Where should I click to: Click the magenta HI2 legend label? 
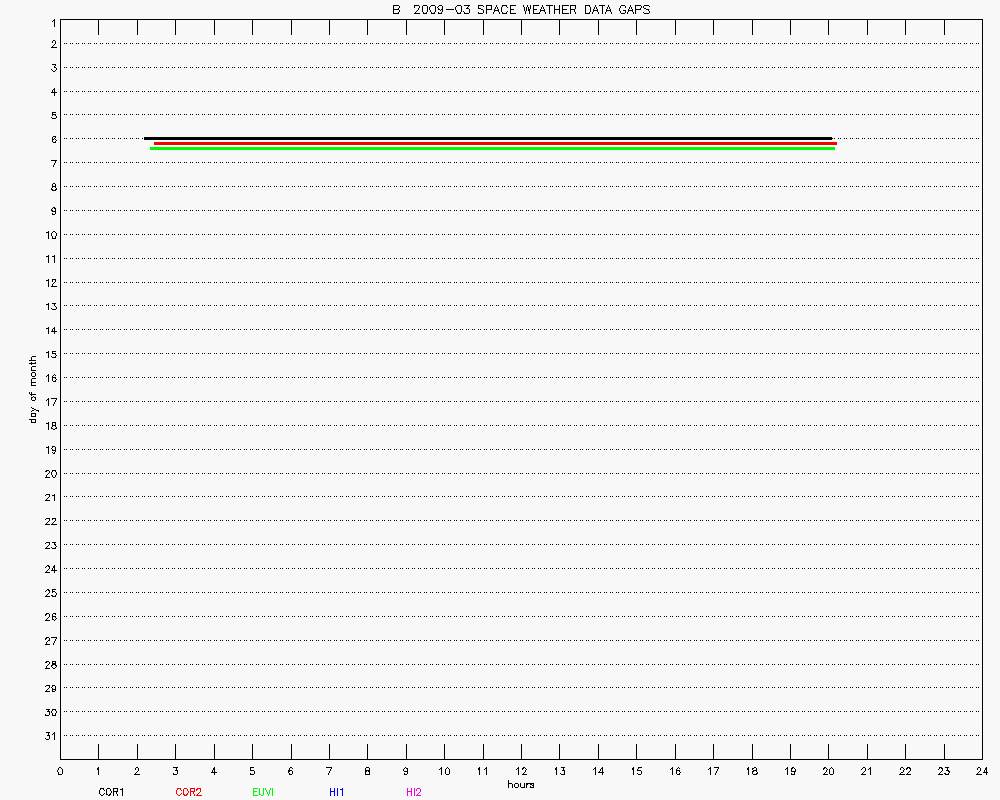click(x=413, y=792)
